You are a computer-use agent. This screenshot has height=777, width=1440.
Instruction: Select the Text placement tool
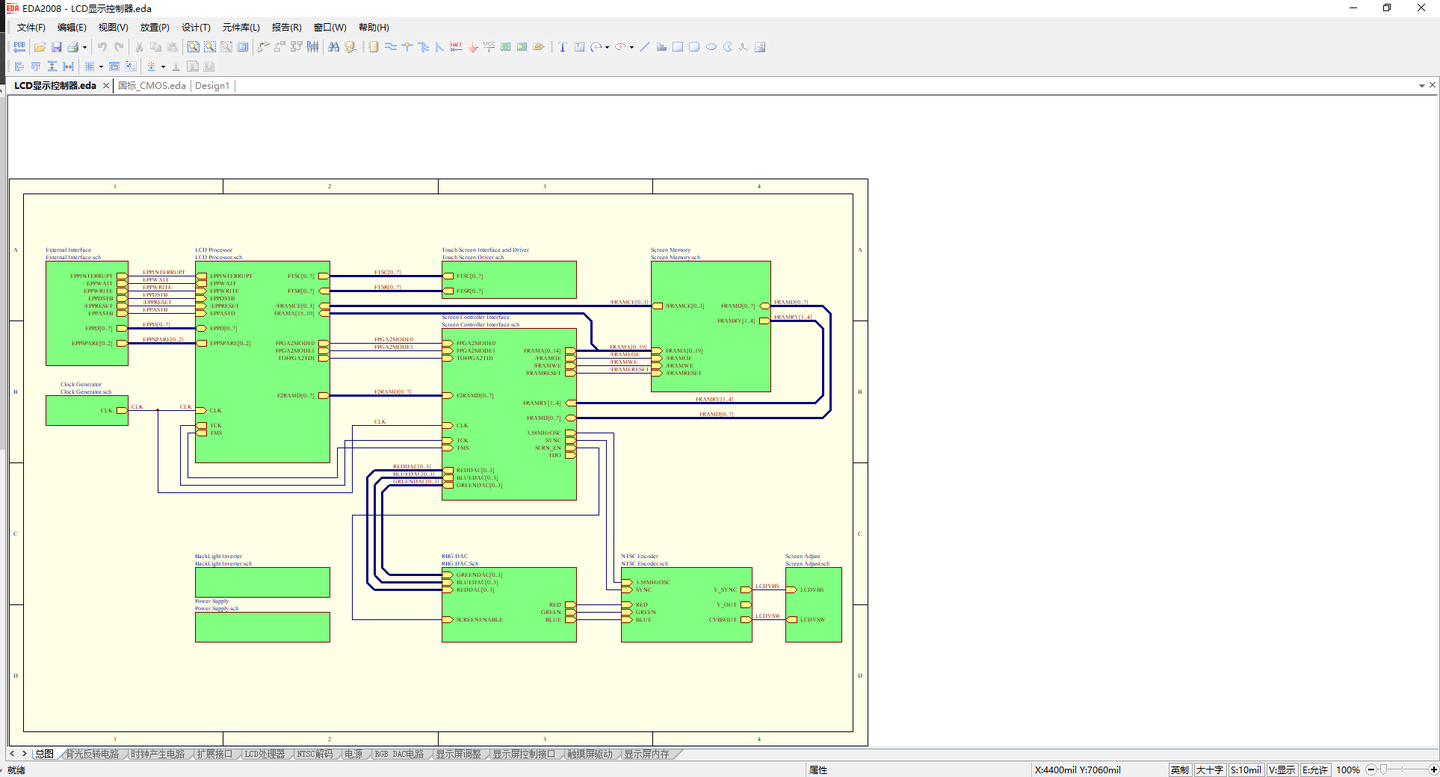click(x=563, y=47)
